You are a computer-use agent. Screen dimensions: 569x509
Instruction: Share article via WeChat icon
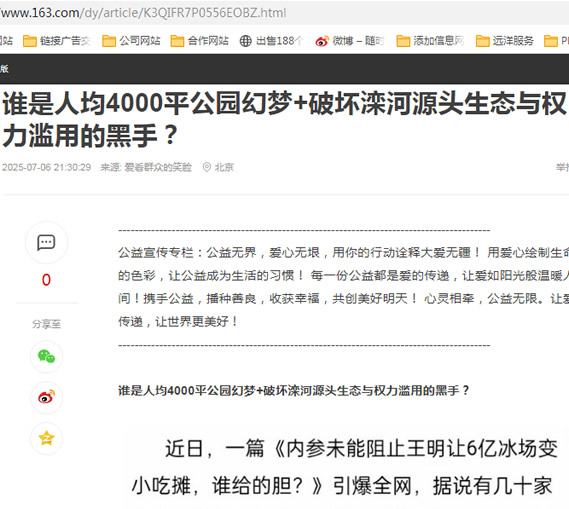pos(46,356)
